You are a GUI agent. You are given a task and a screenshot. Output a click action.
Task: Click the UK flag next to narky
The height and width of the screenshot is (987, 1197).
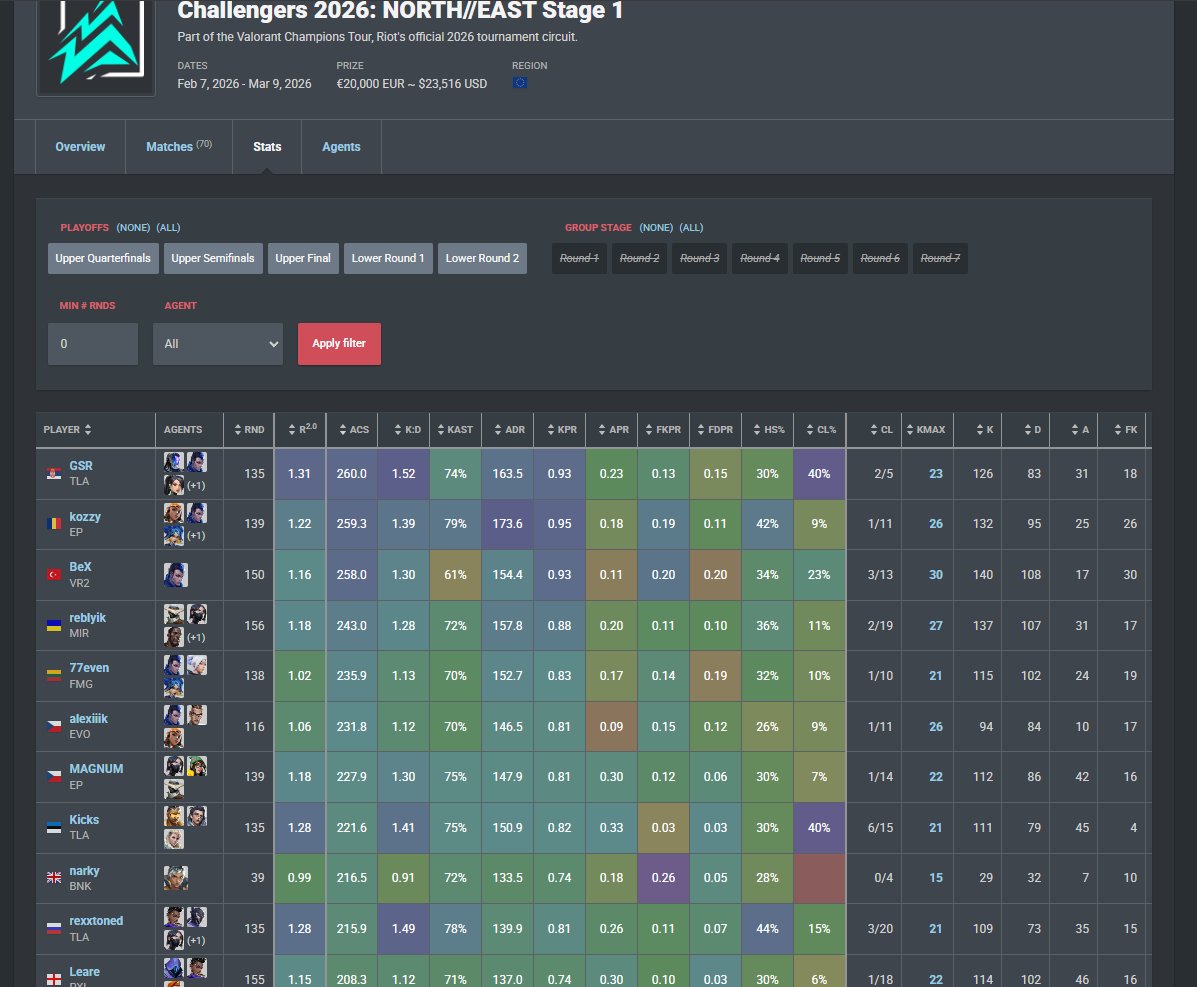[53, 878]
